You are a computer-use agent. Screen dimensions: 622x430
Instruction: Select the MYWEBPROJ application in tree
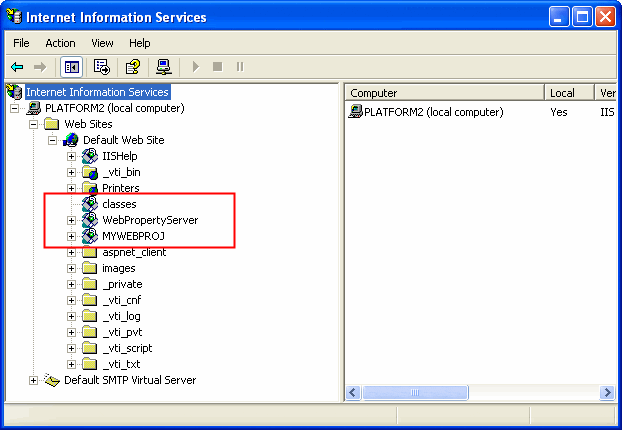[x=133, y=236]
